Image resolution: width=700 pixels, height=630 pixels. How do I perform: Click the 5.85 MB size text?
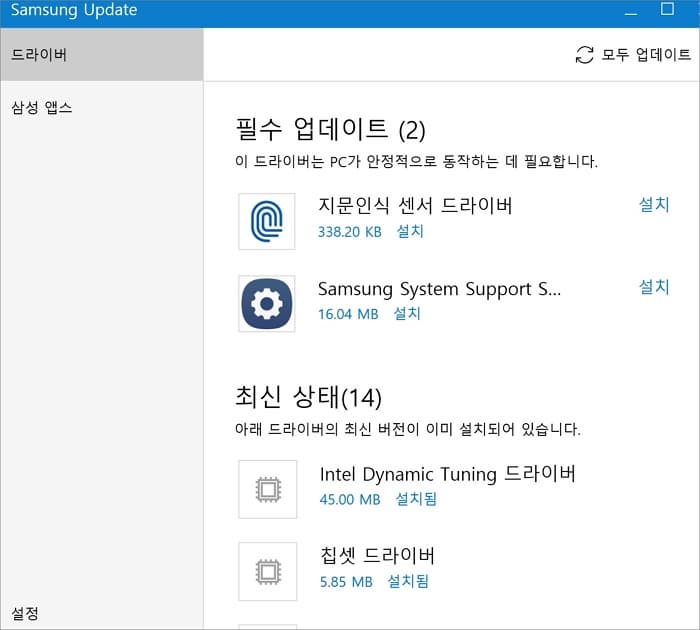click(x=346, y=581)
